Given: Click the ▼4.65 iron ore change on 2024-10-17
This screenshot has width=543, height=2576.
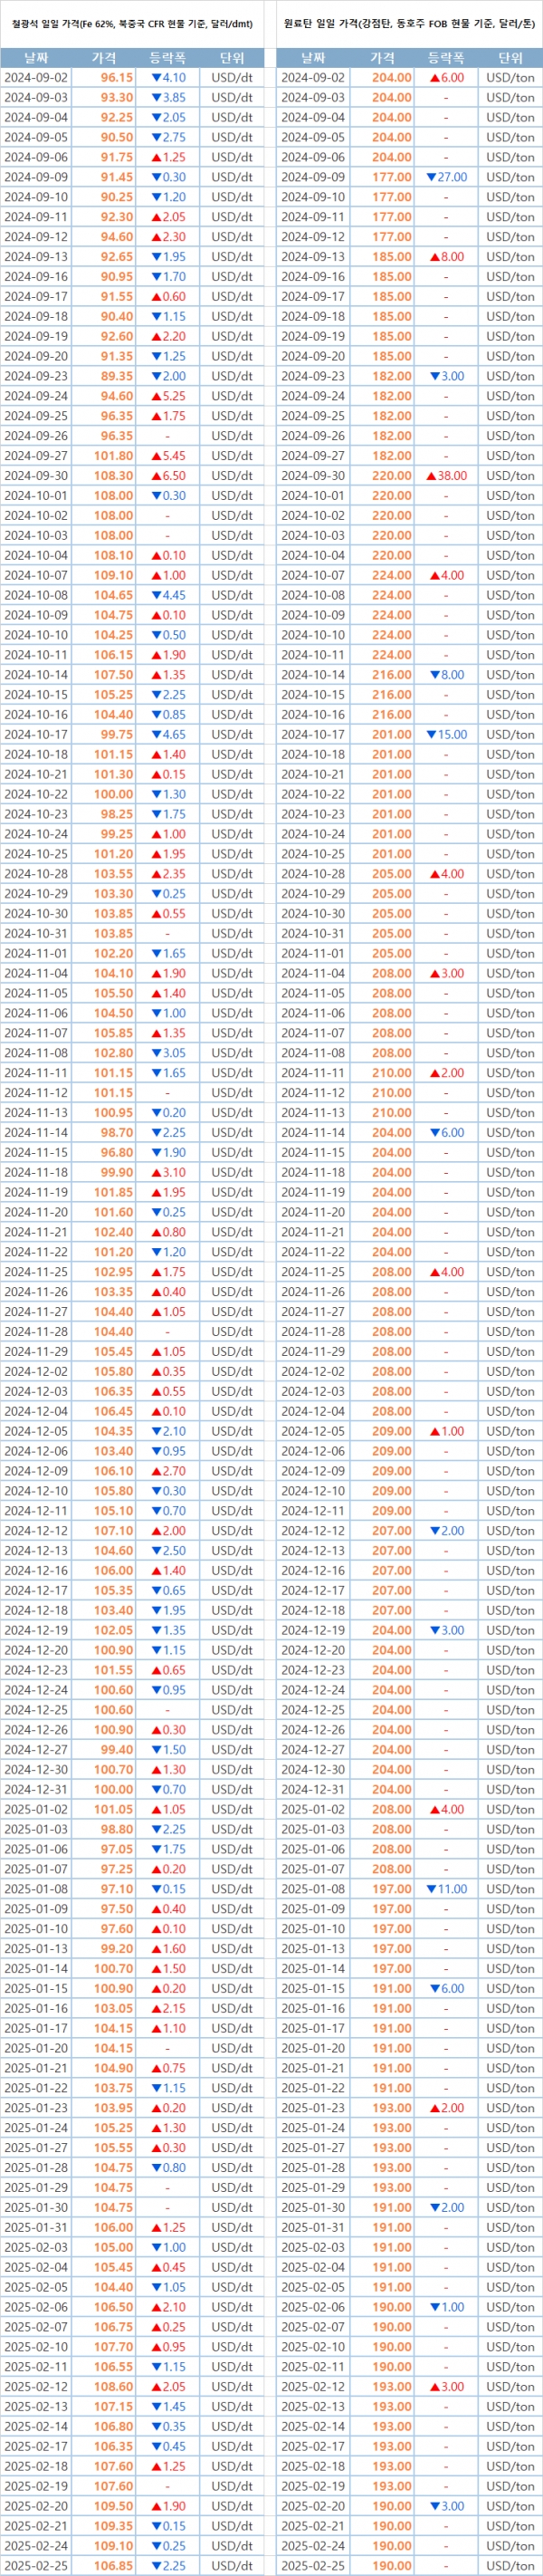Looking at the screenshot, I should [x=167, y=734].
